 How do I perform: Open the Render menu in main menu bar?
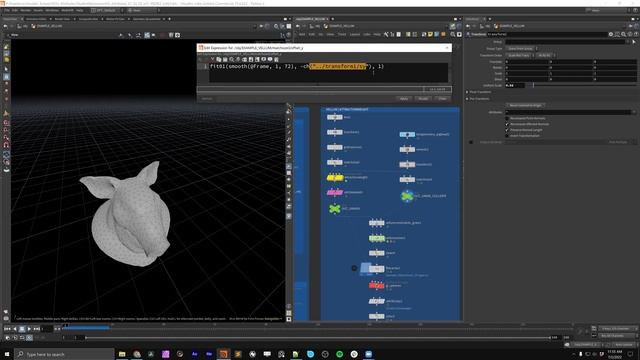point(25,10)
